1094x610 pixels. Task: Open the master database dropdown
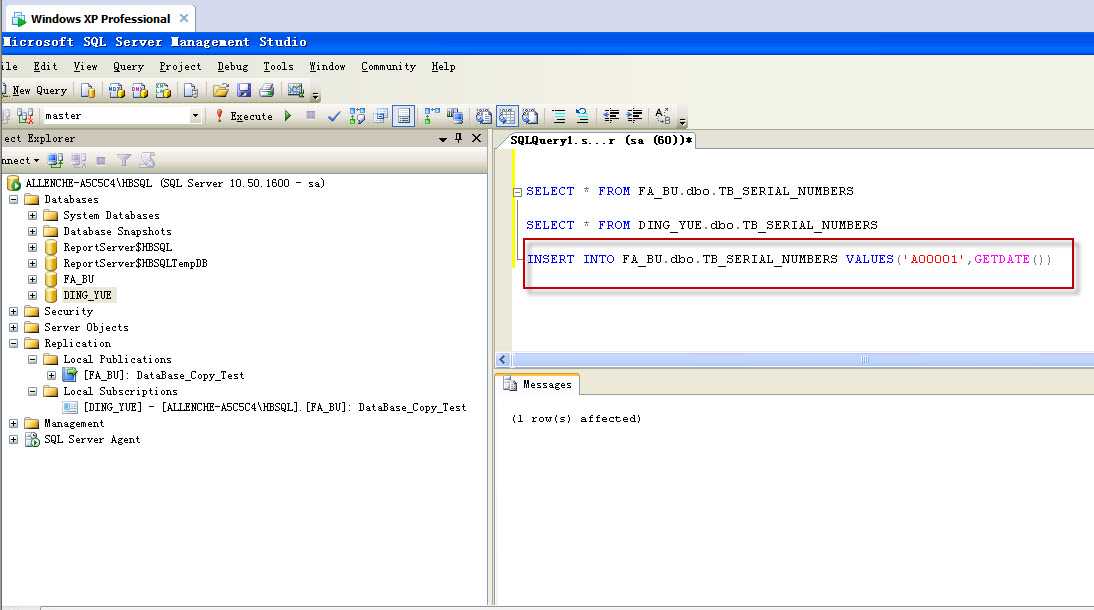[x=195, y=116]
